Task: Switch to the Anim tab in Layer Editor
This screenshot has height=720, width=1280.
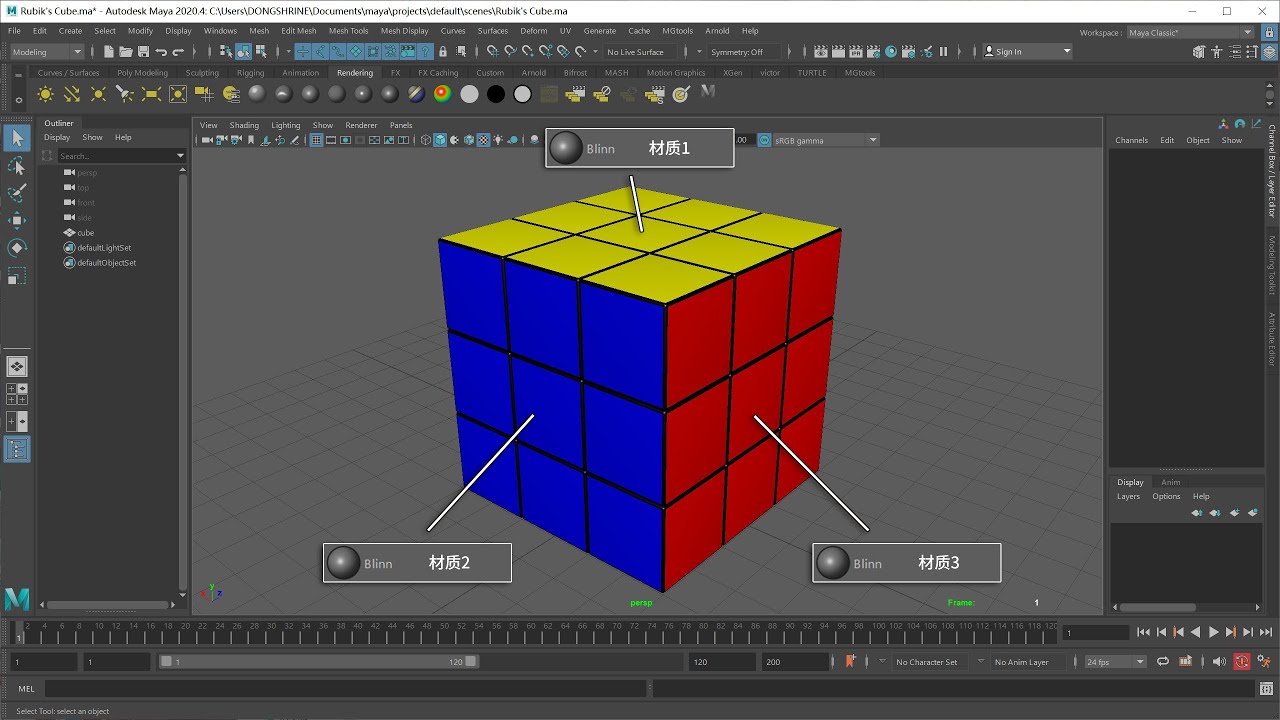Action: point(1170,482)
